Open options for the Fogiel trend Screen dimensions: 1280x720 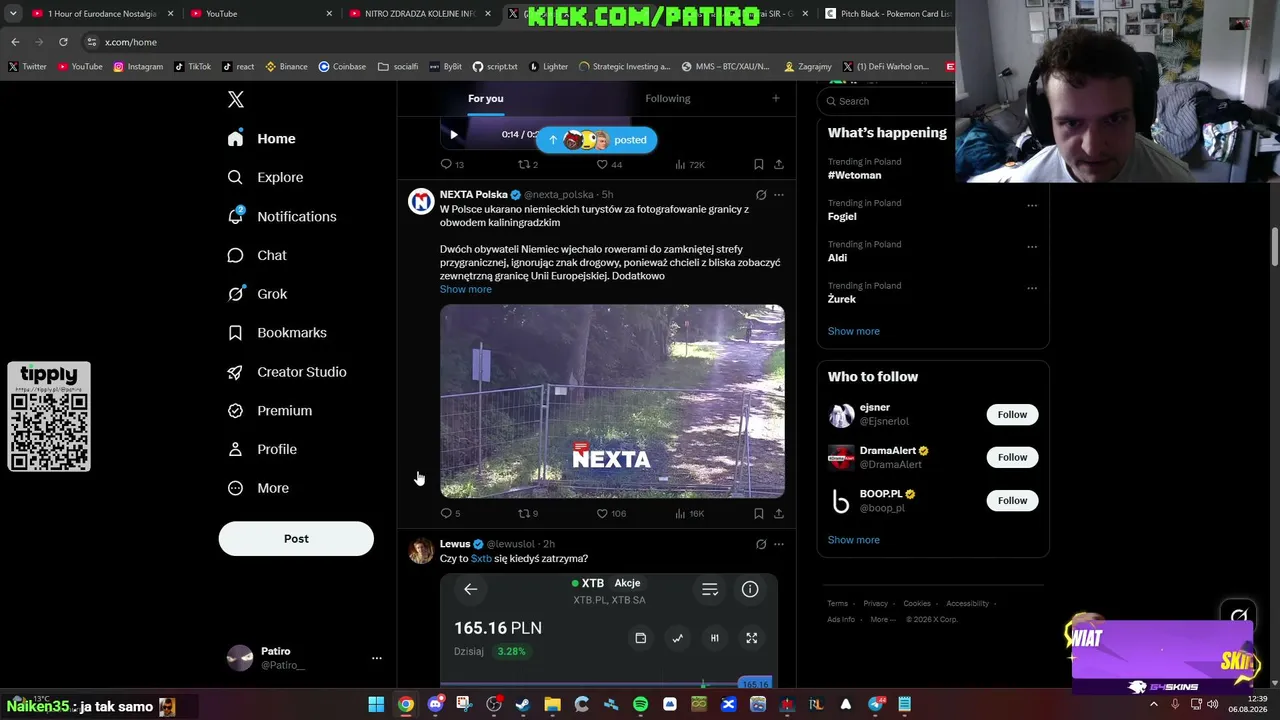click(1032, 206)
